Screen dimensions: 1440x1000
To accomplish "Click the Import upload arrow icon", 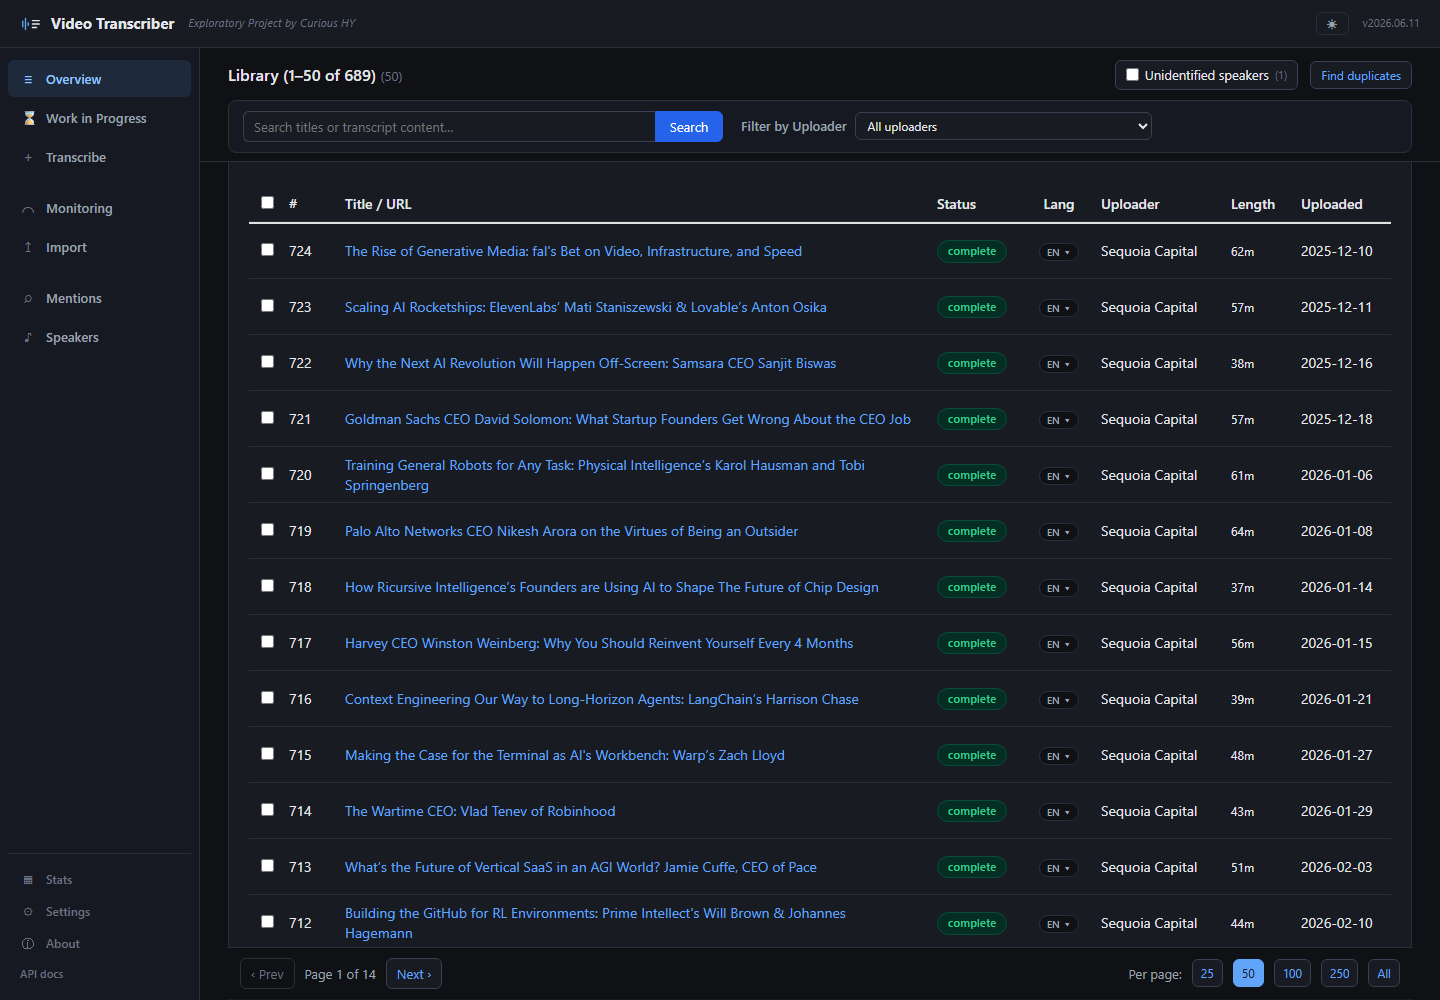I will pos(28,248).
